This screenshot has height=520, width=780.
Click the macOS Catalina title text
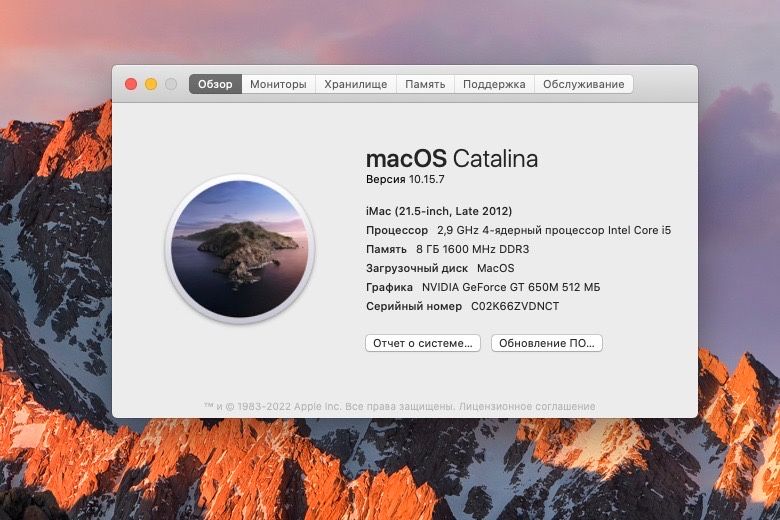(x=452, y=159)
